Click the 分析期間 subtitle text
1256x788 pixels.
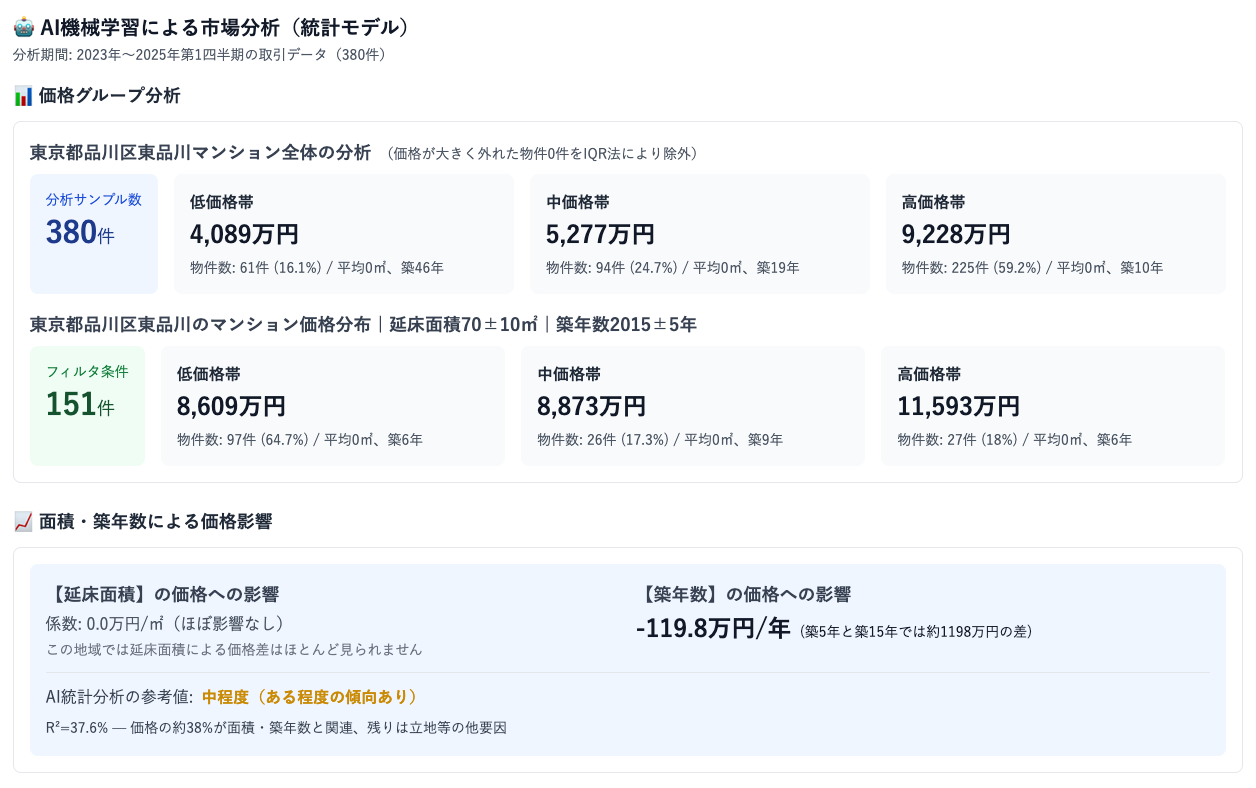click(x=200, y=54)
